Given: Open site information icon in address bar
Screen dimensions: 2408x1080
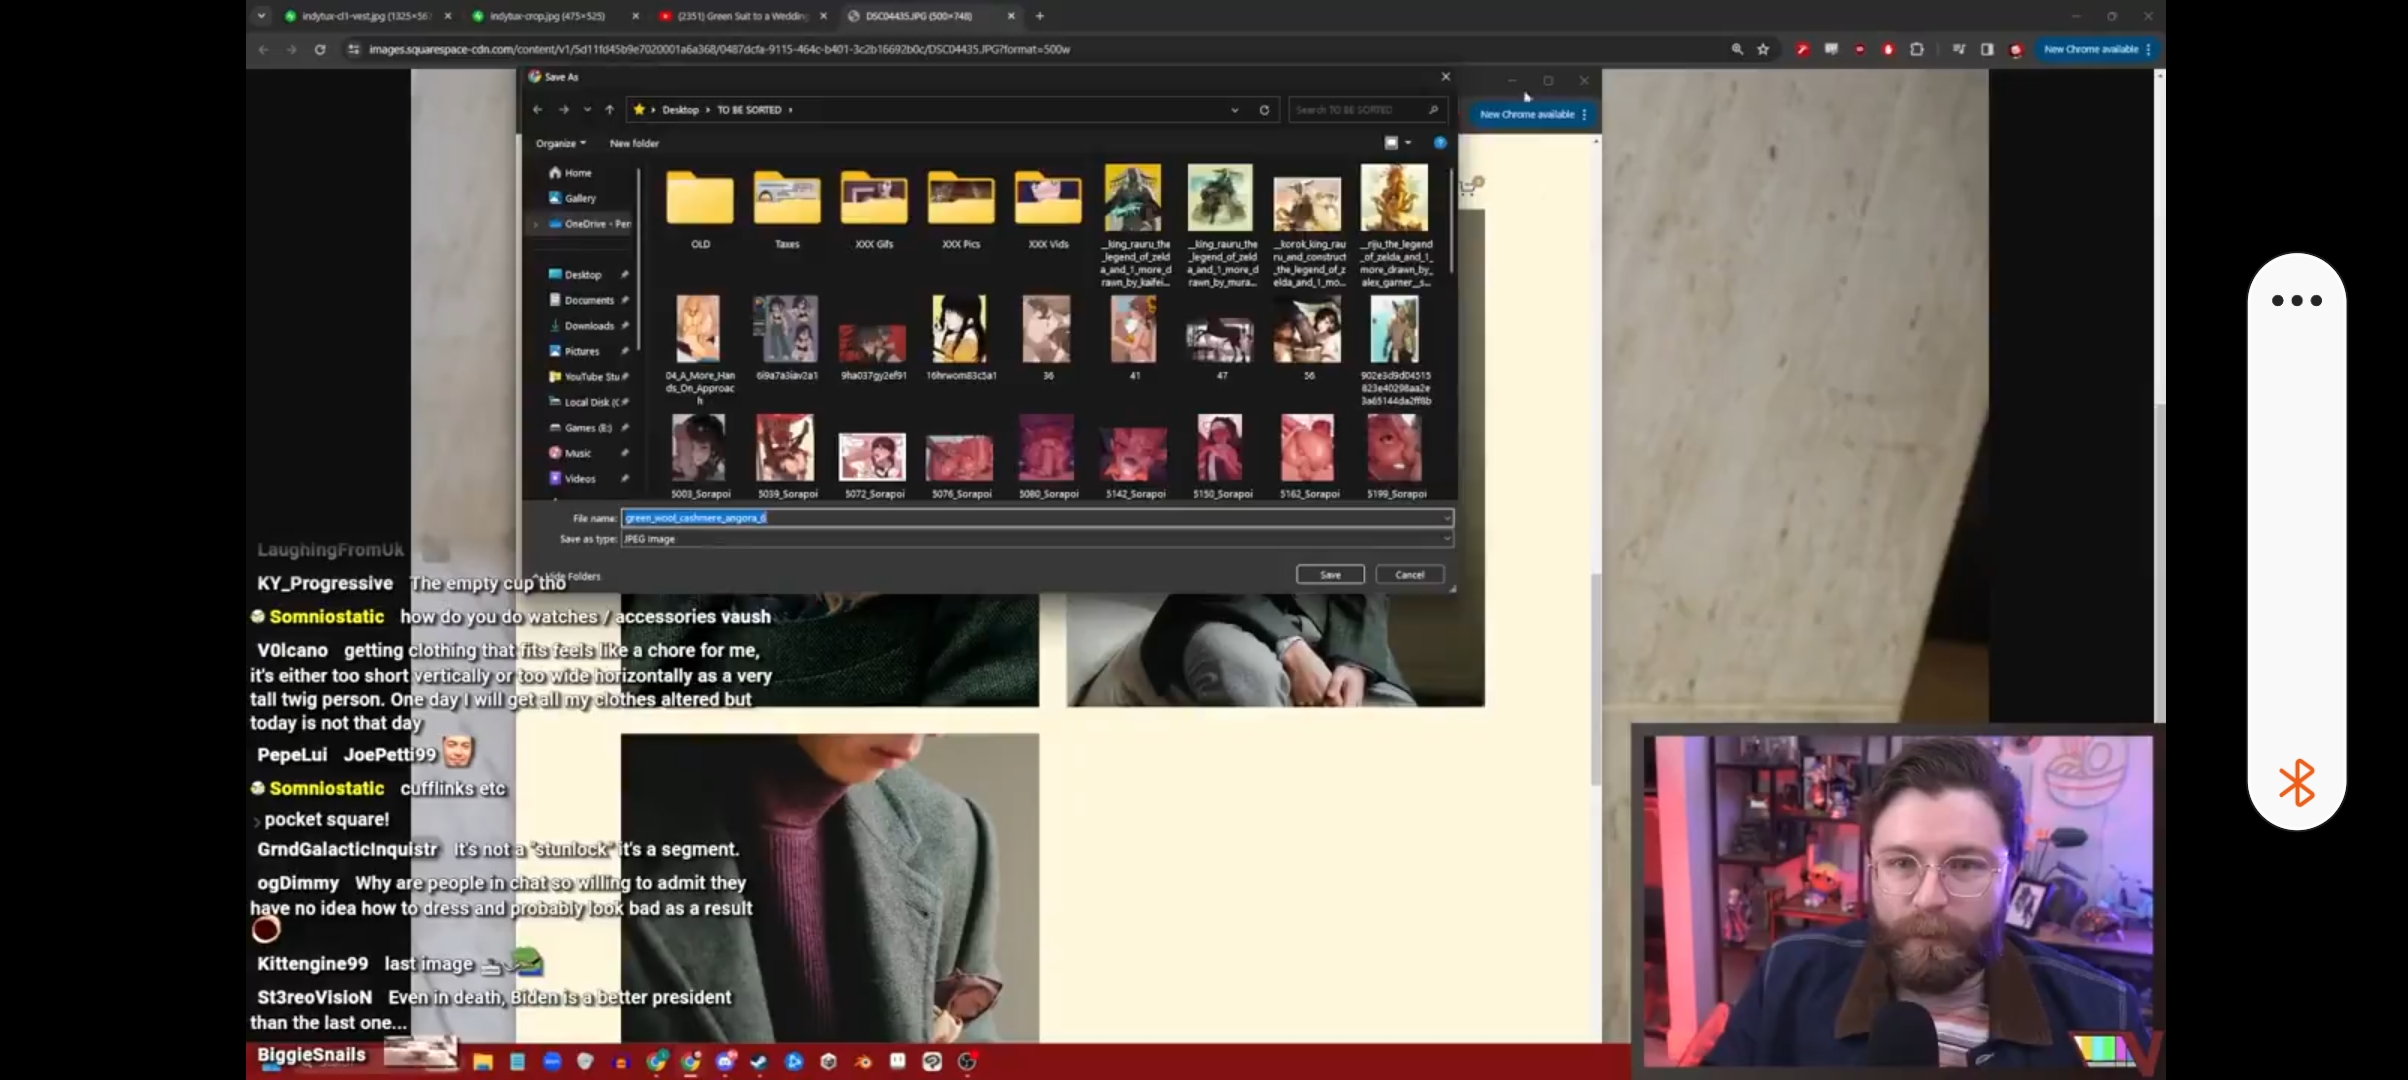Looking at the screenshot, I should click(353, 49).
